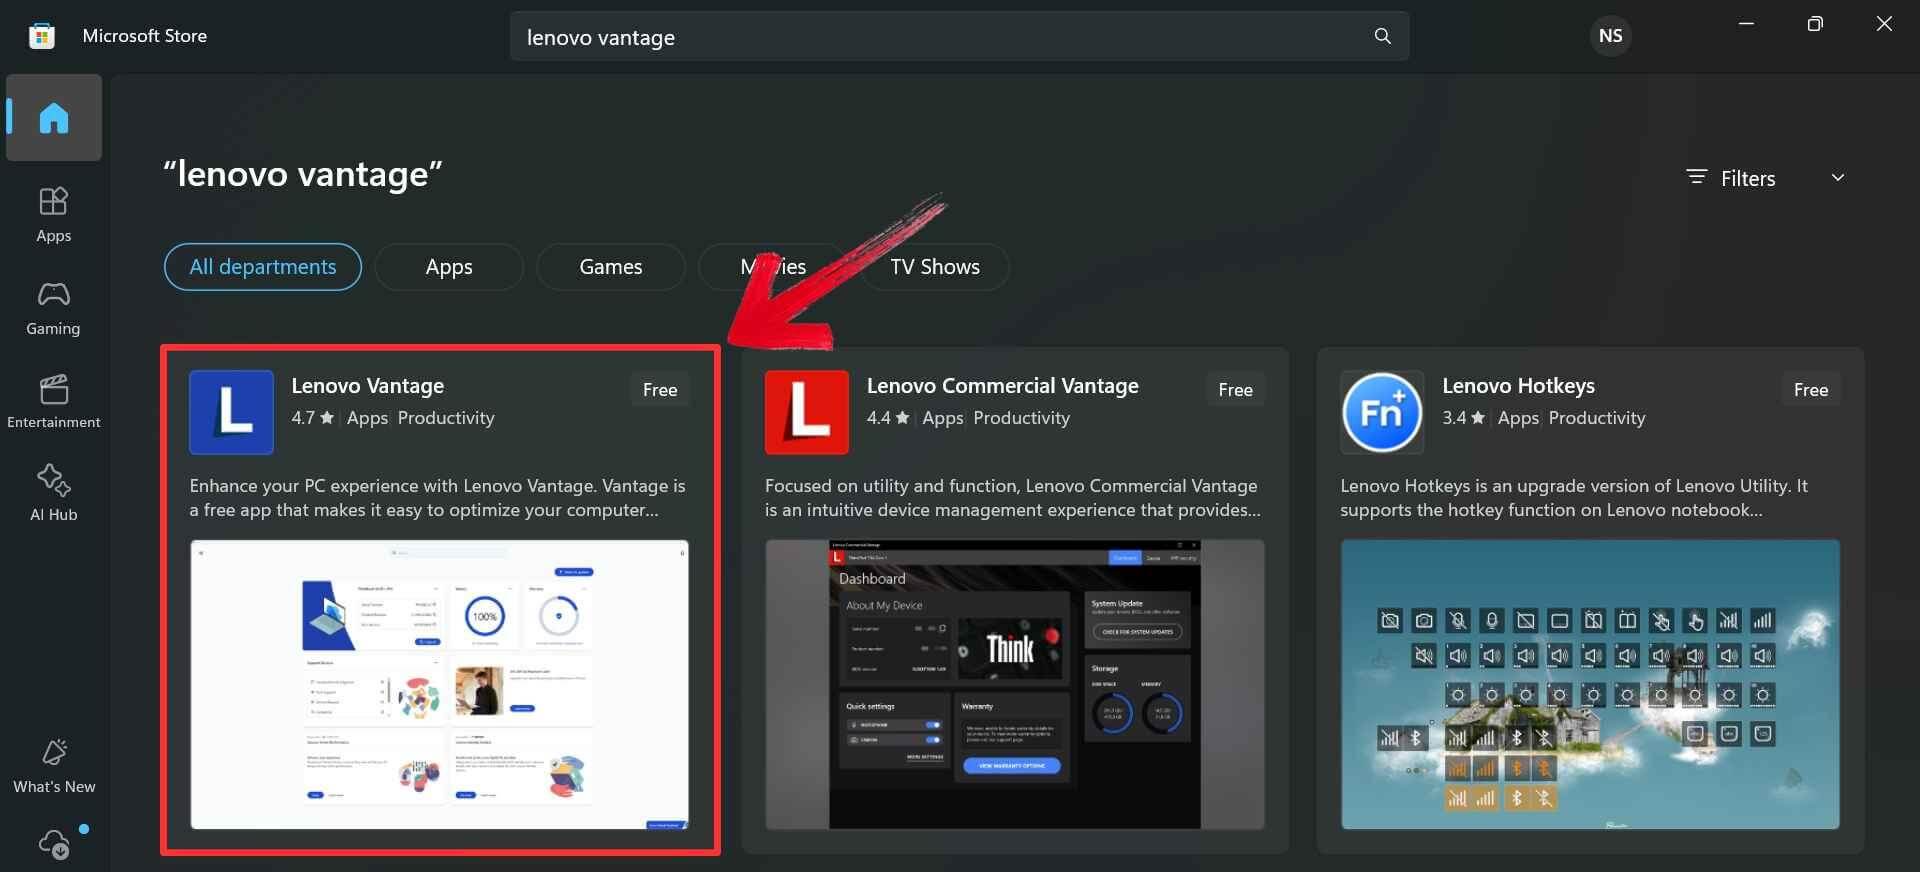
Task: Click the 4.4 star rating of Commercial Vantage
Action: coord(888,418)
